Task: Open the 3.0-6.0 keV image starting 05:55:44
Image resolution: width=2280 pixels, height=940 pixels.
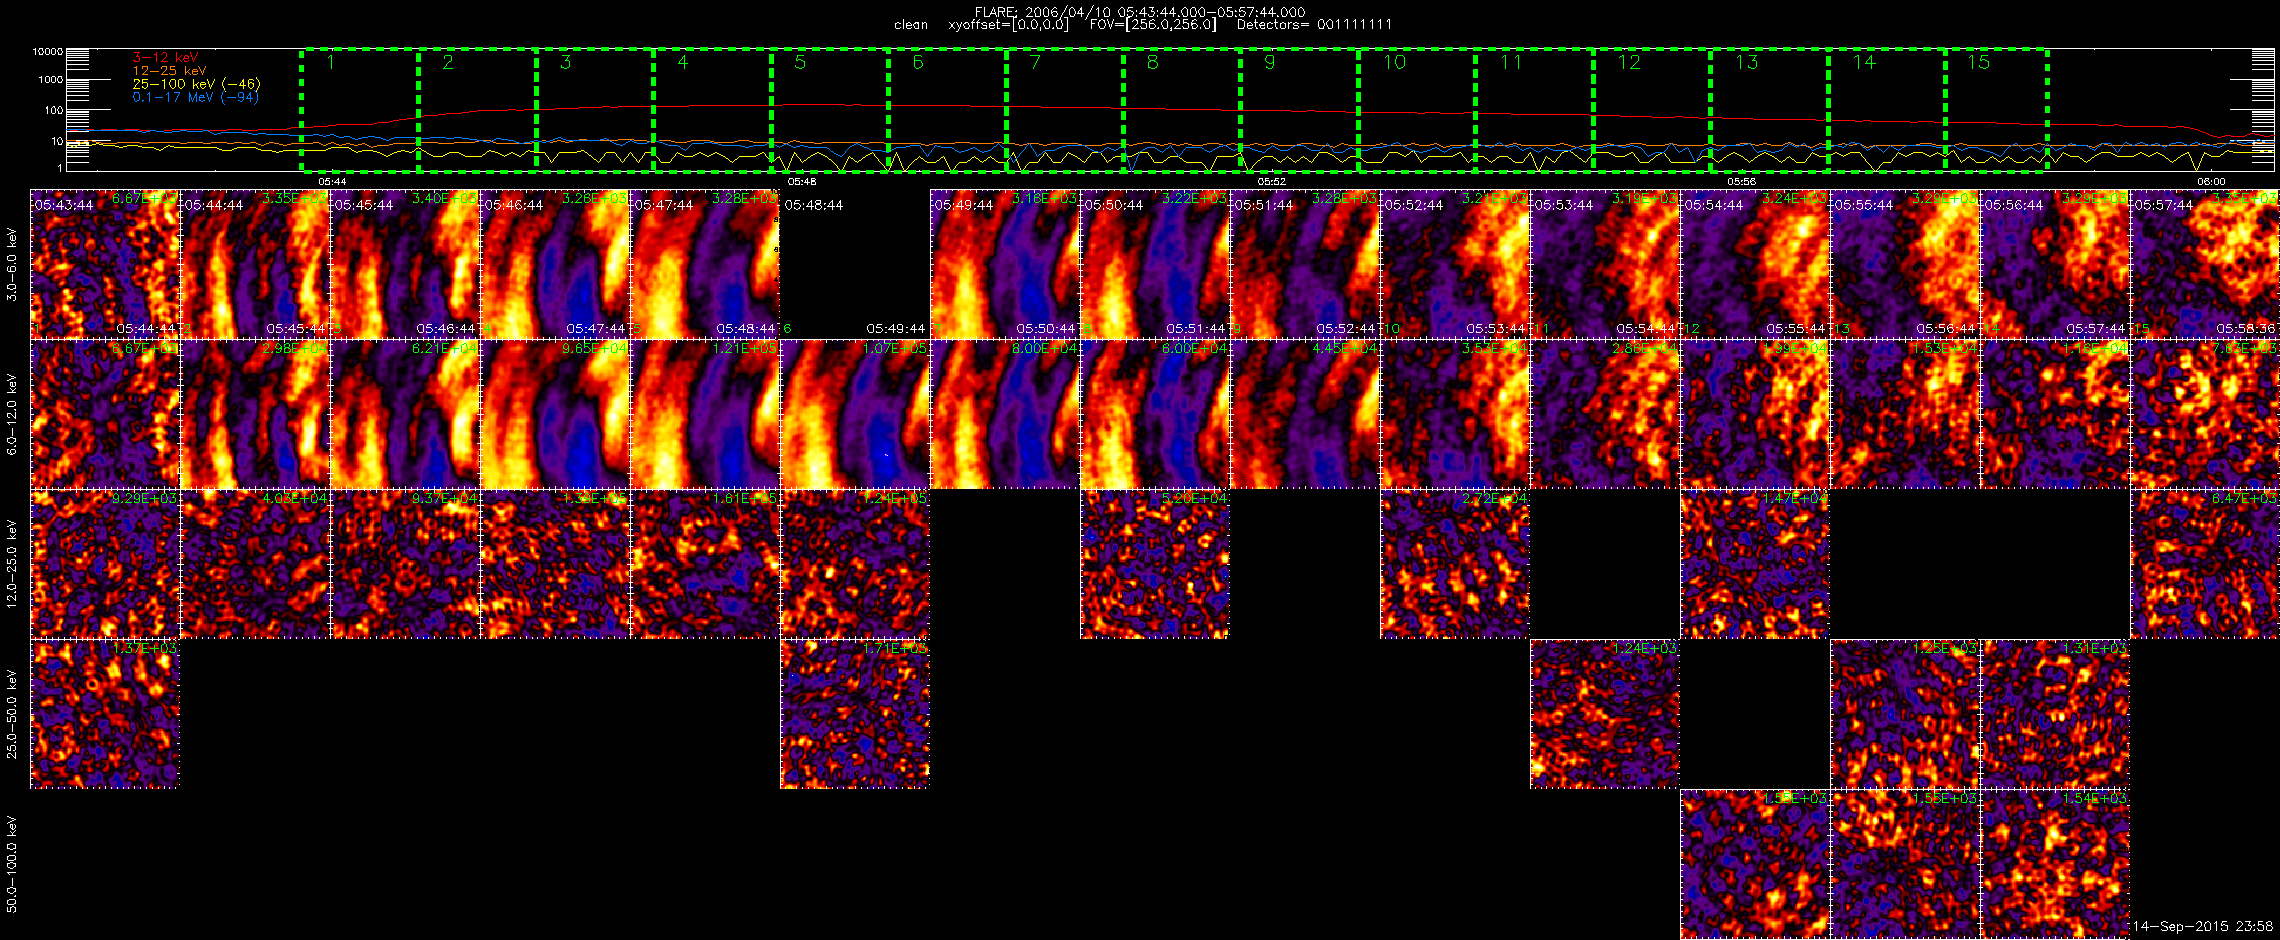Action: pos(1905,264)
